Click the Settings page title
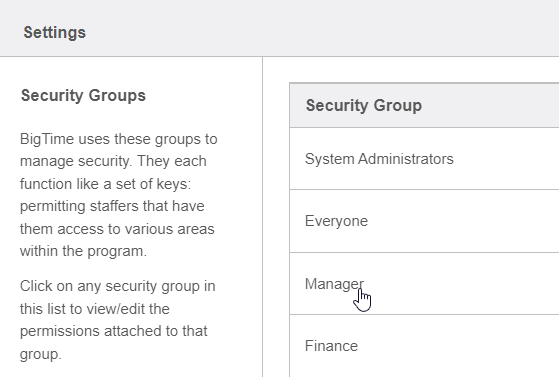 tap(55, 32)
